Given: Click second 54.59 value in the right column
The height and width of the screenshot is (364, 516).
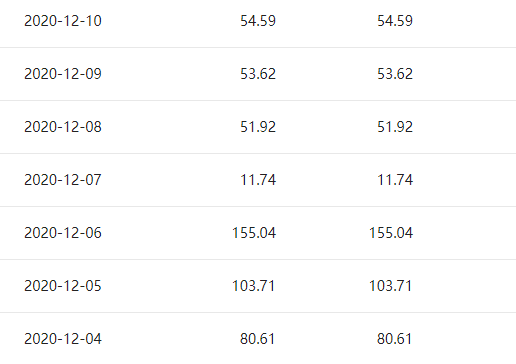Looking at the screenshot, I should tap(395, 21).
